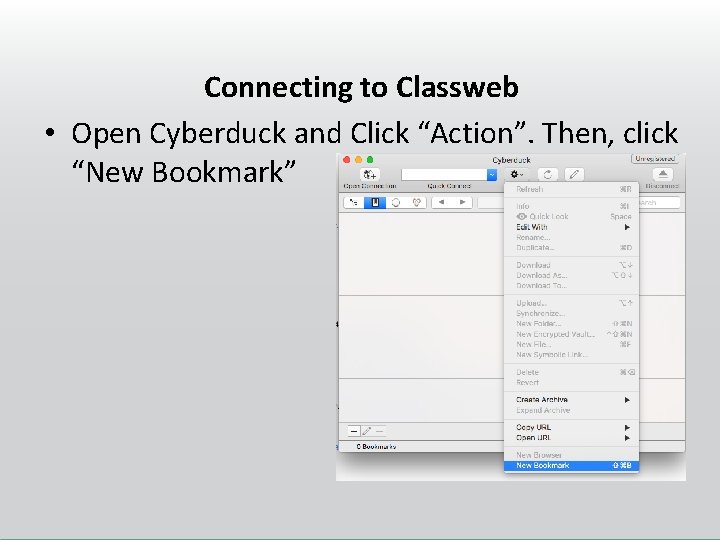Click the edit bookmark pencil at bottom

coord(366,431)
